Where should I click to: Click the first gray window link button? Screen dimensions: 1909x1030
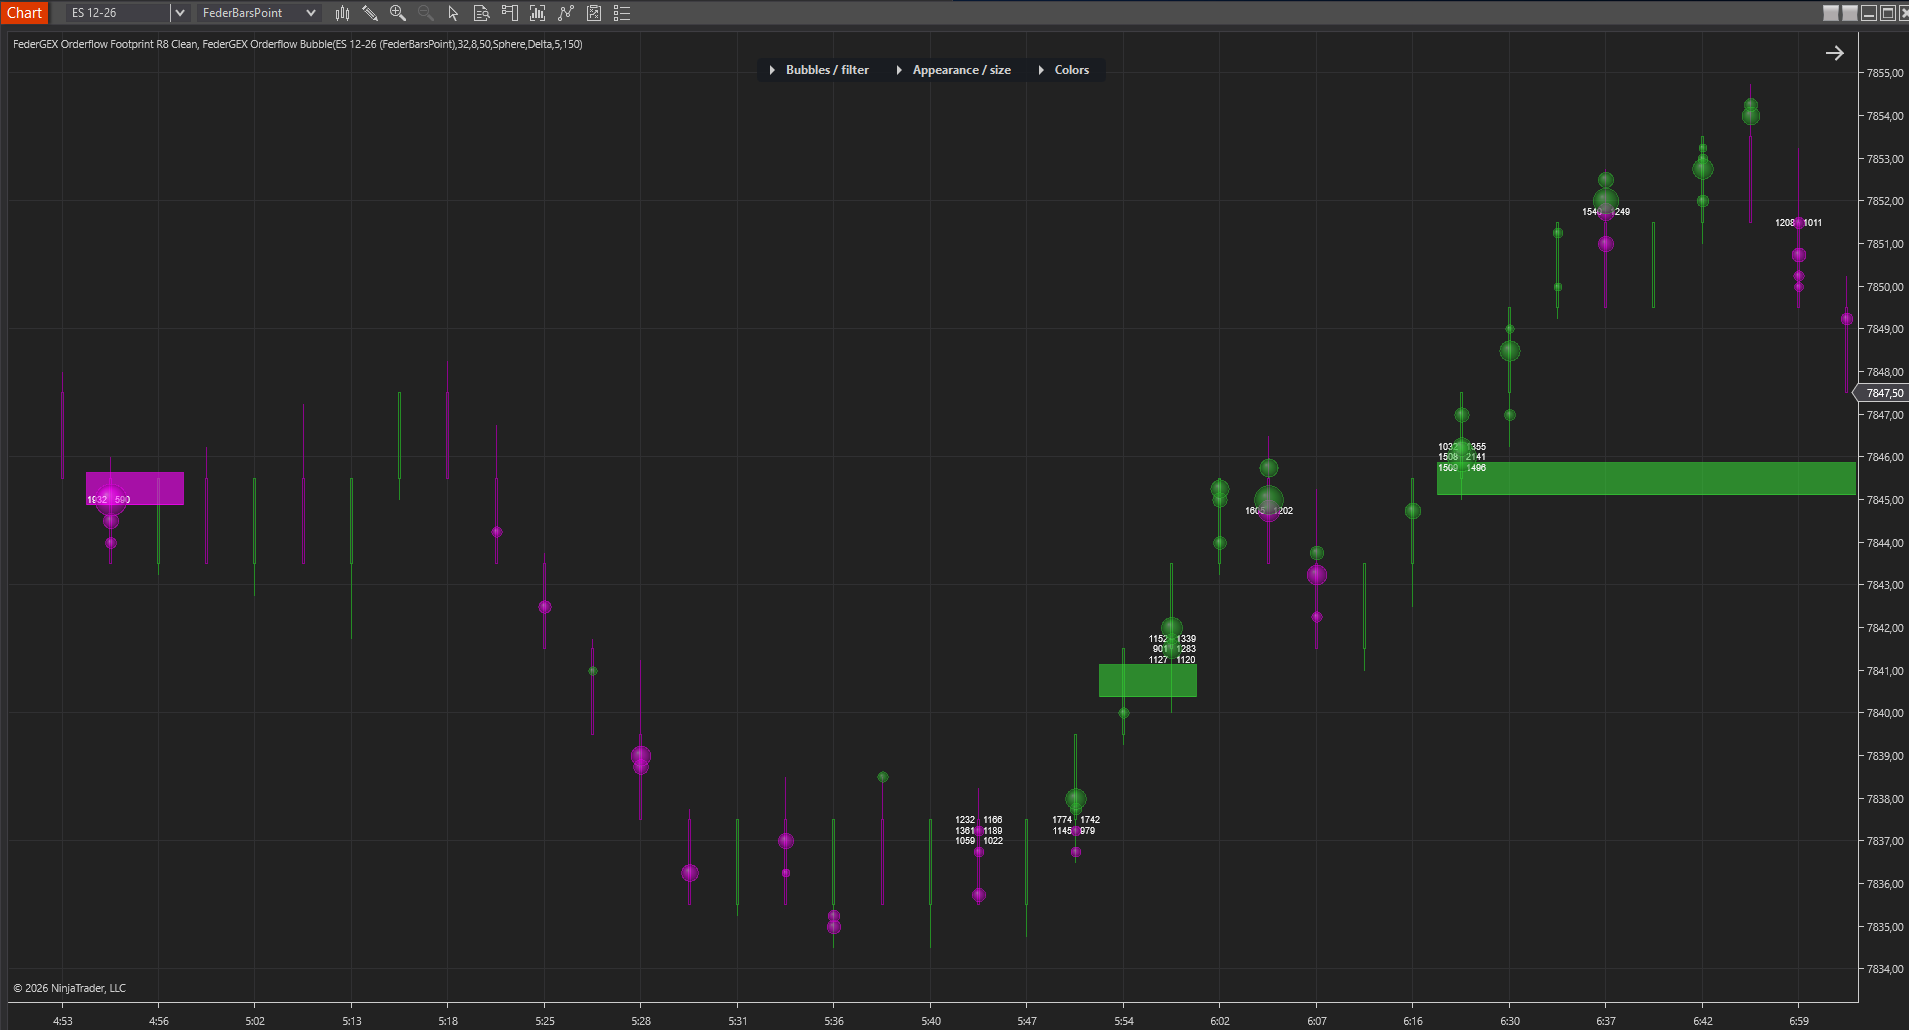tap(1831, 13)
